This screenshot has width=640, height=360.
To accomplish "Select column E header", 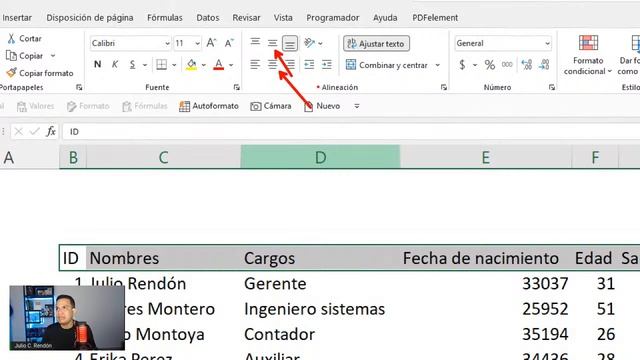I will tap(486, 157).
